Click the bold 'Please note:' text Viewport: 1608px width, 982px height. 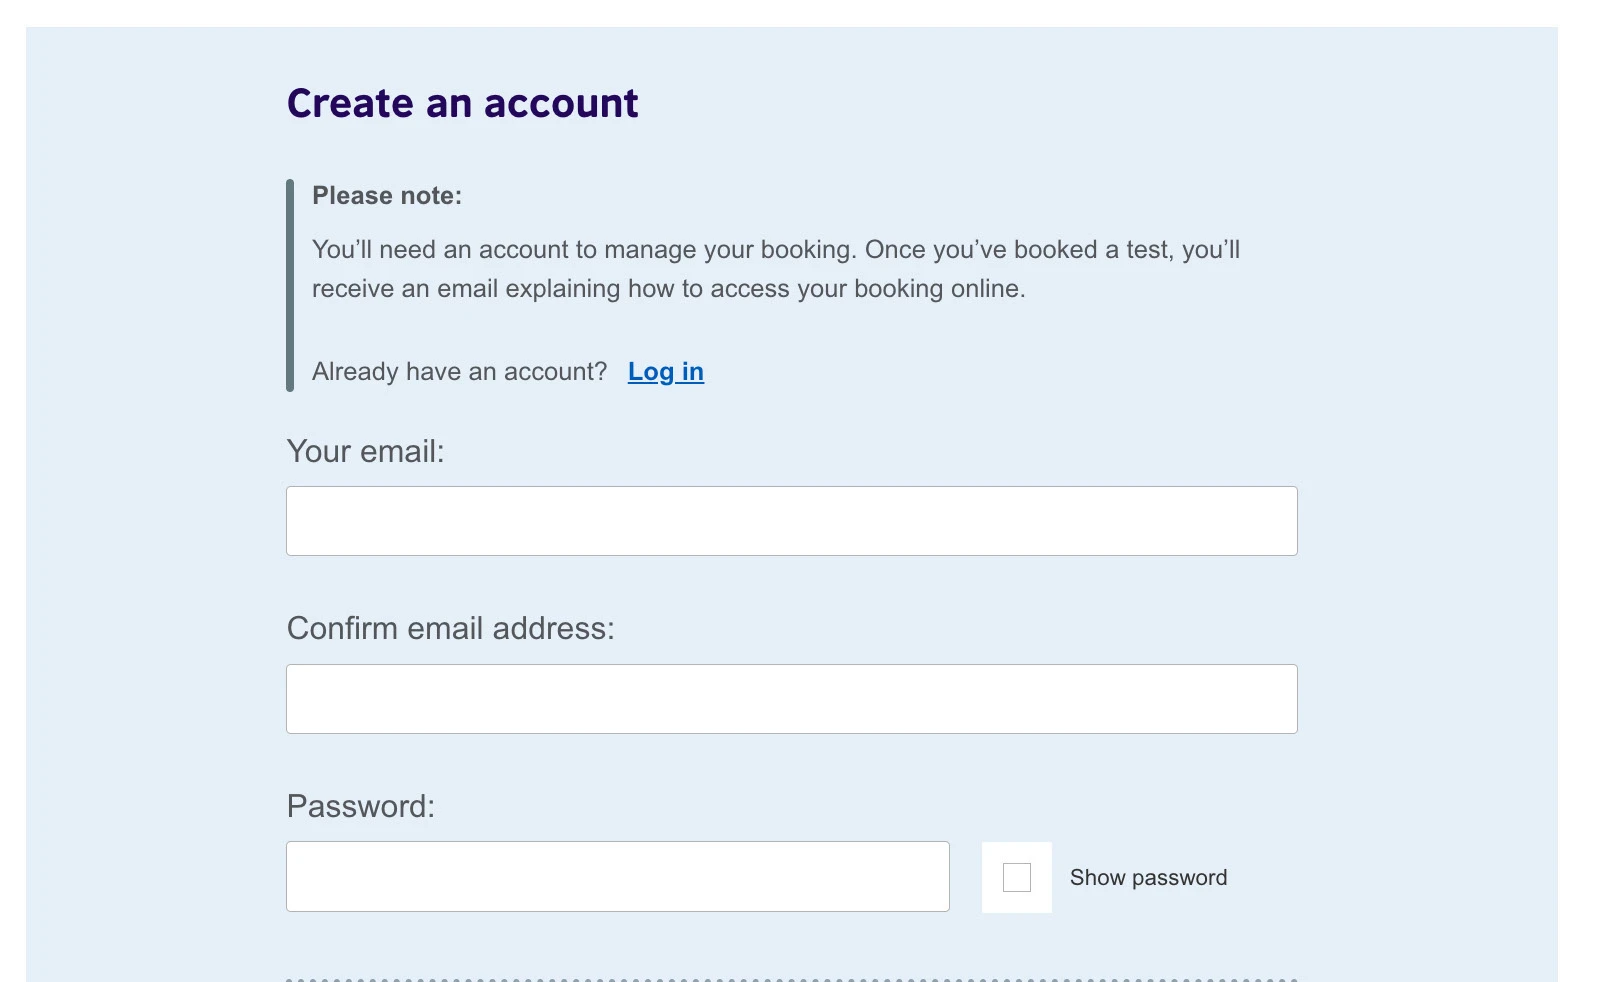coord(387,195)
